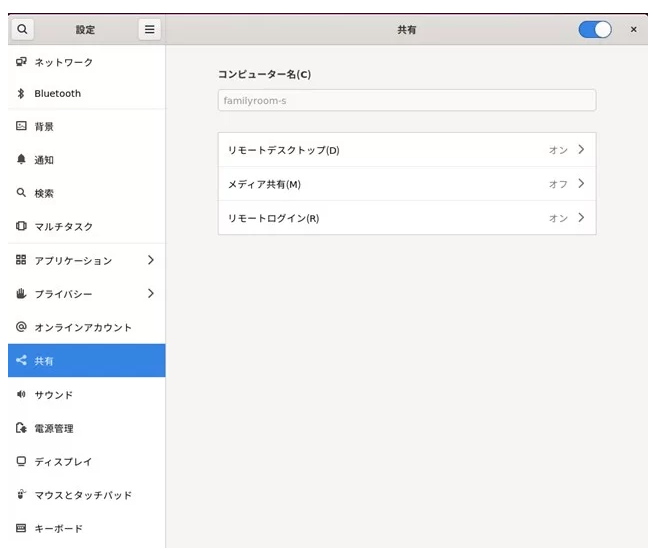Select マルチタスク in the sidebar
The width and height of the screenshot is (653, 553).
(x=87, y=226)
